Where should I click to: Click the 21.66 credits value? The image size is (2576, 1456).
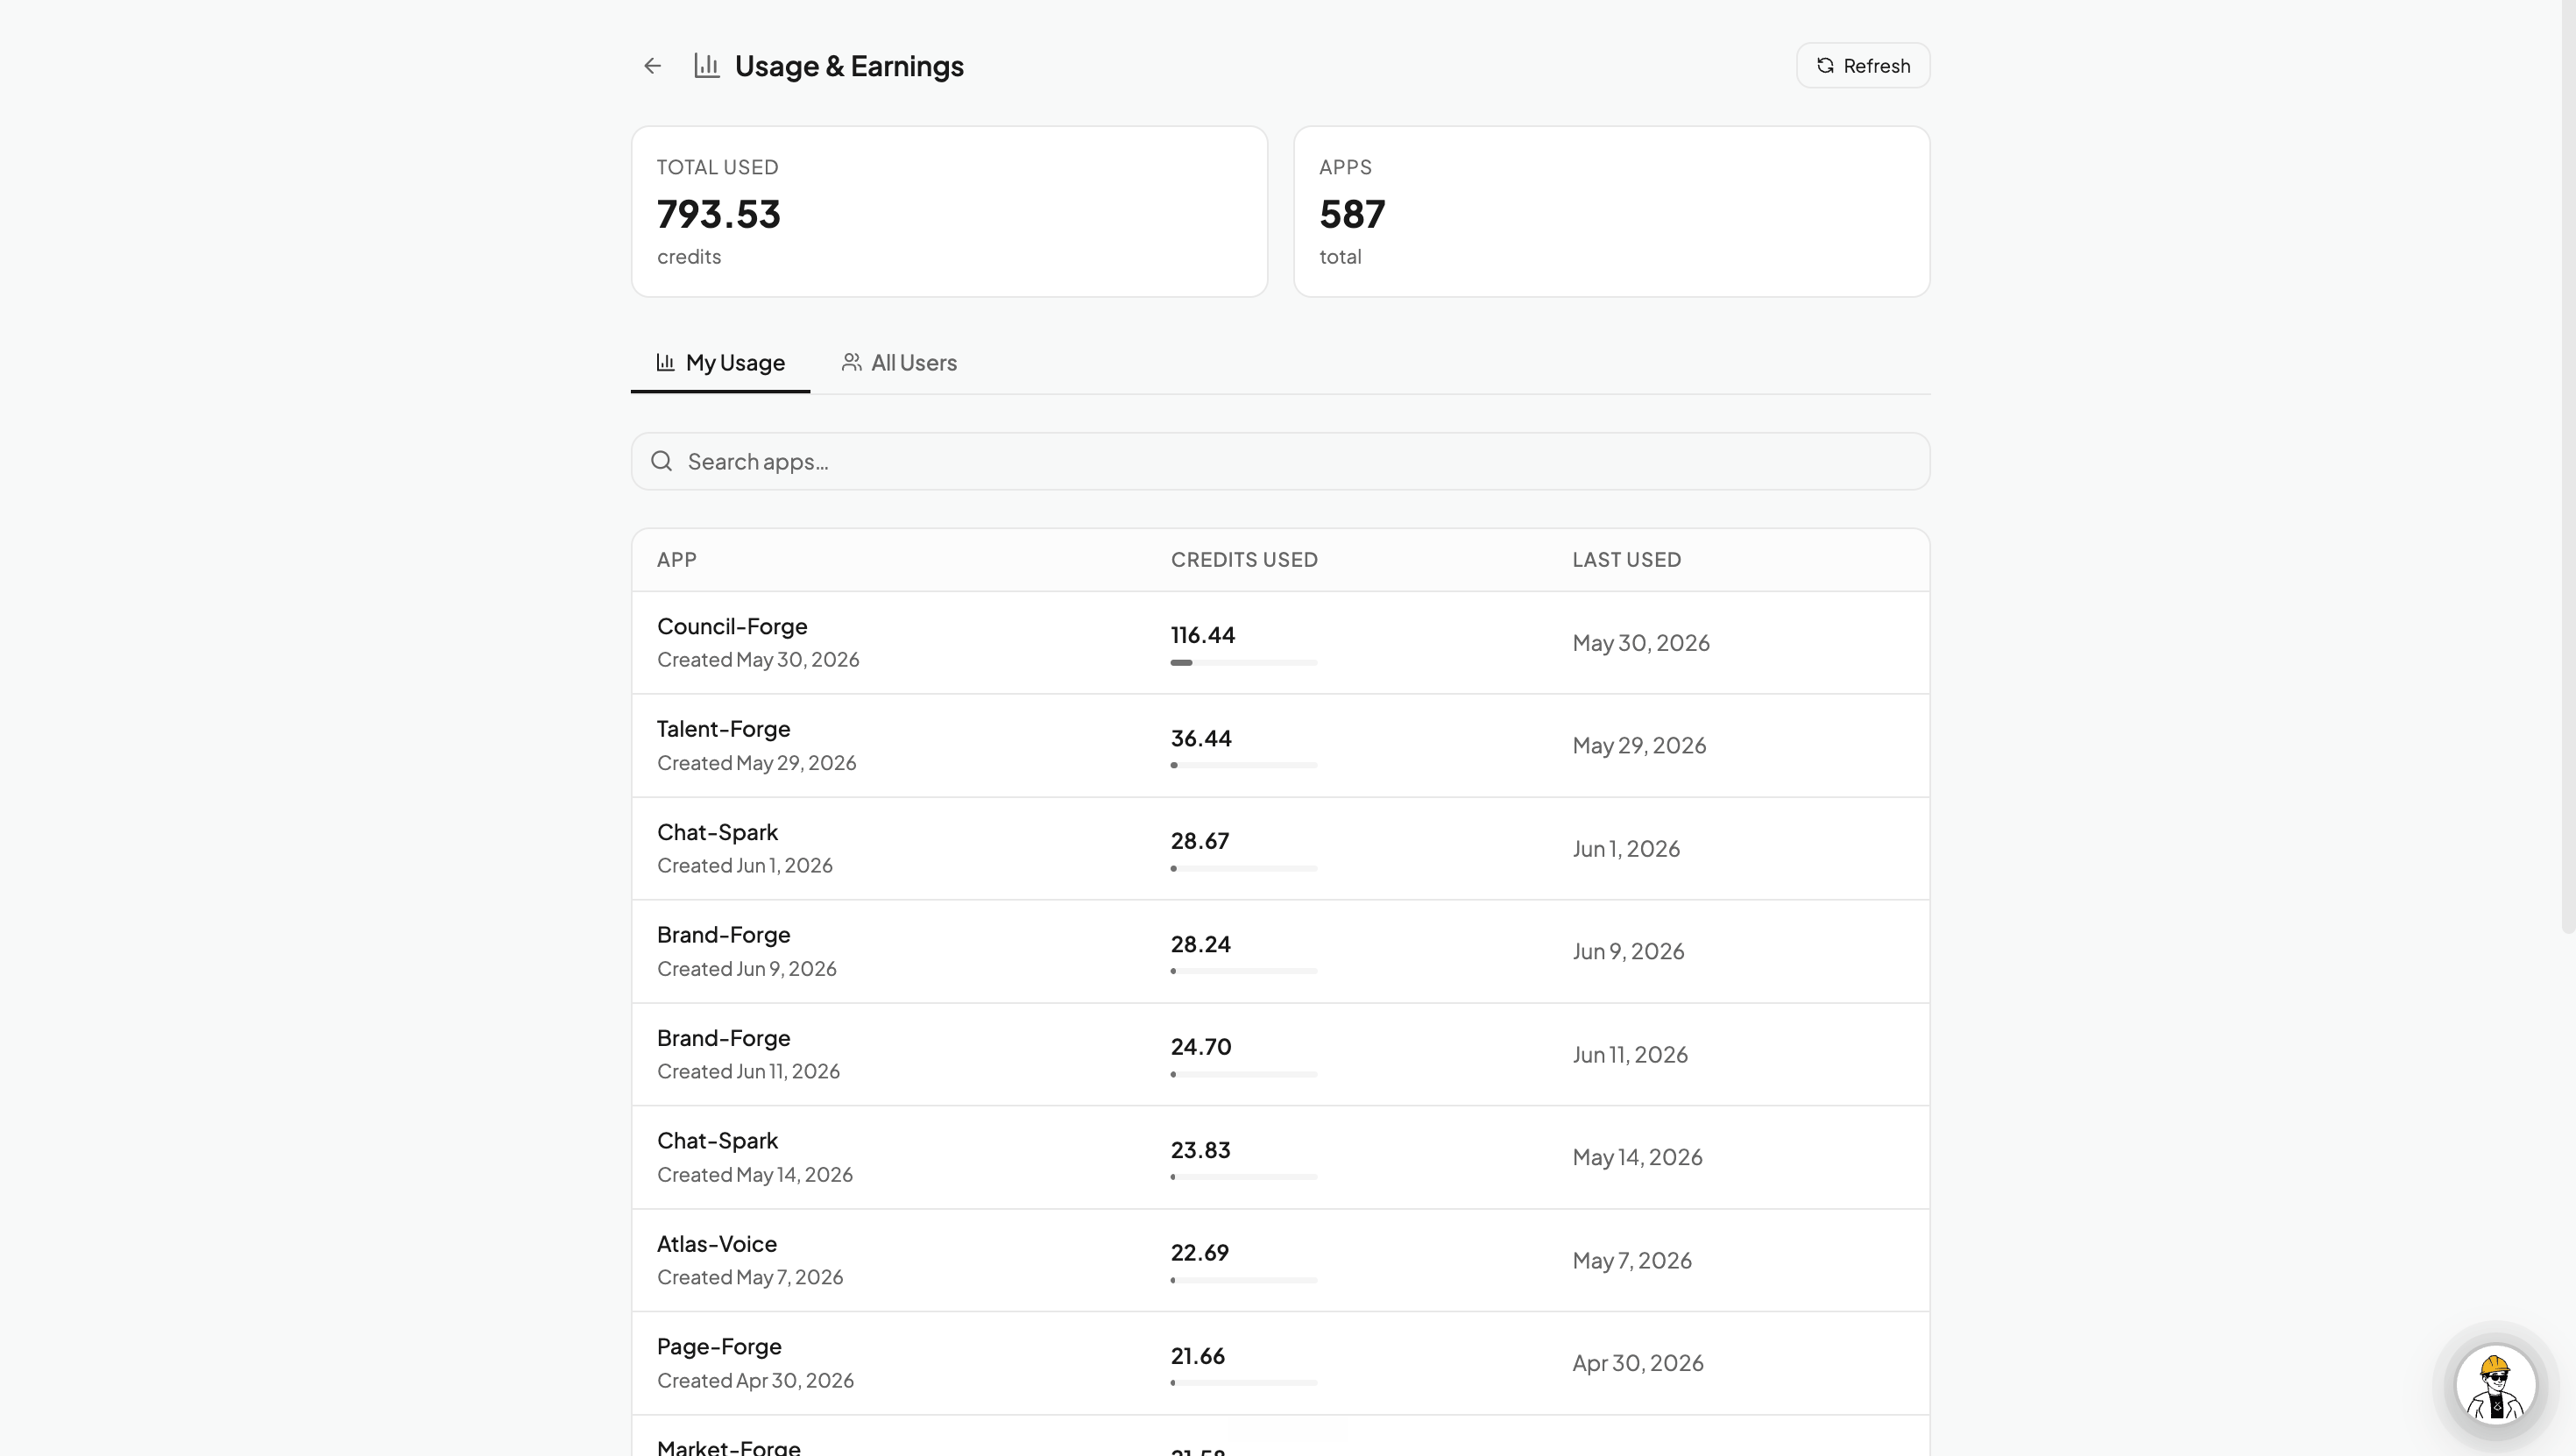(1198, 1356)
